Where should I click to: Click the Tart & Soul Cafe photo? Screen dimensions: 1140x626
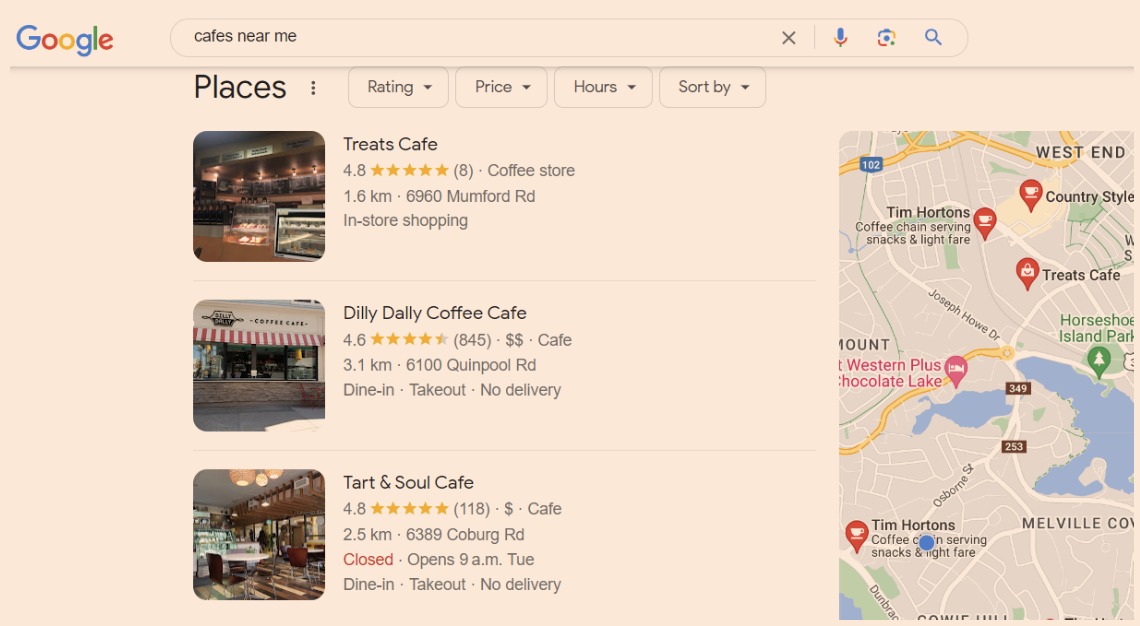259,534
